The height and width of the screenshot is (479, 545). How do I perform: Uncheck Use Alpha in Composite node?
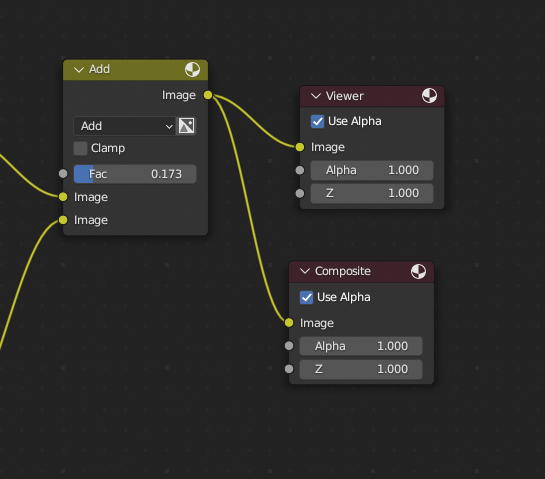[x=306, y=298]
